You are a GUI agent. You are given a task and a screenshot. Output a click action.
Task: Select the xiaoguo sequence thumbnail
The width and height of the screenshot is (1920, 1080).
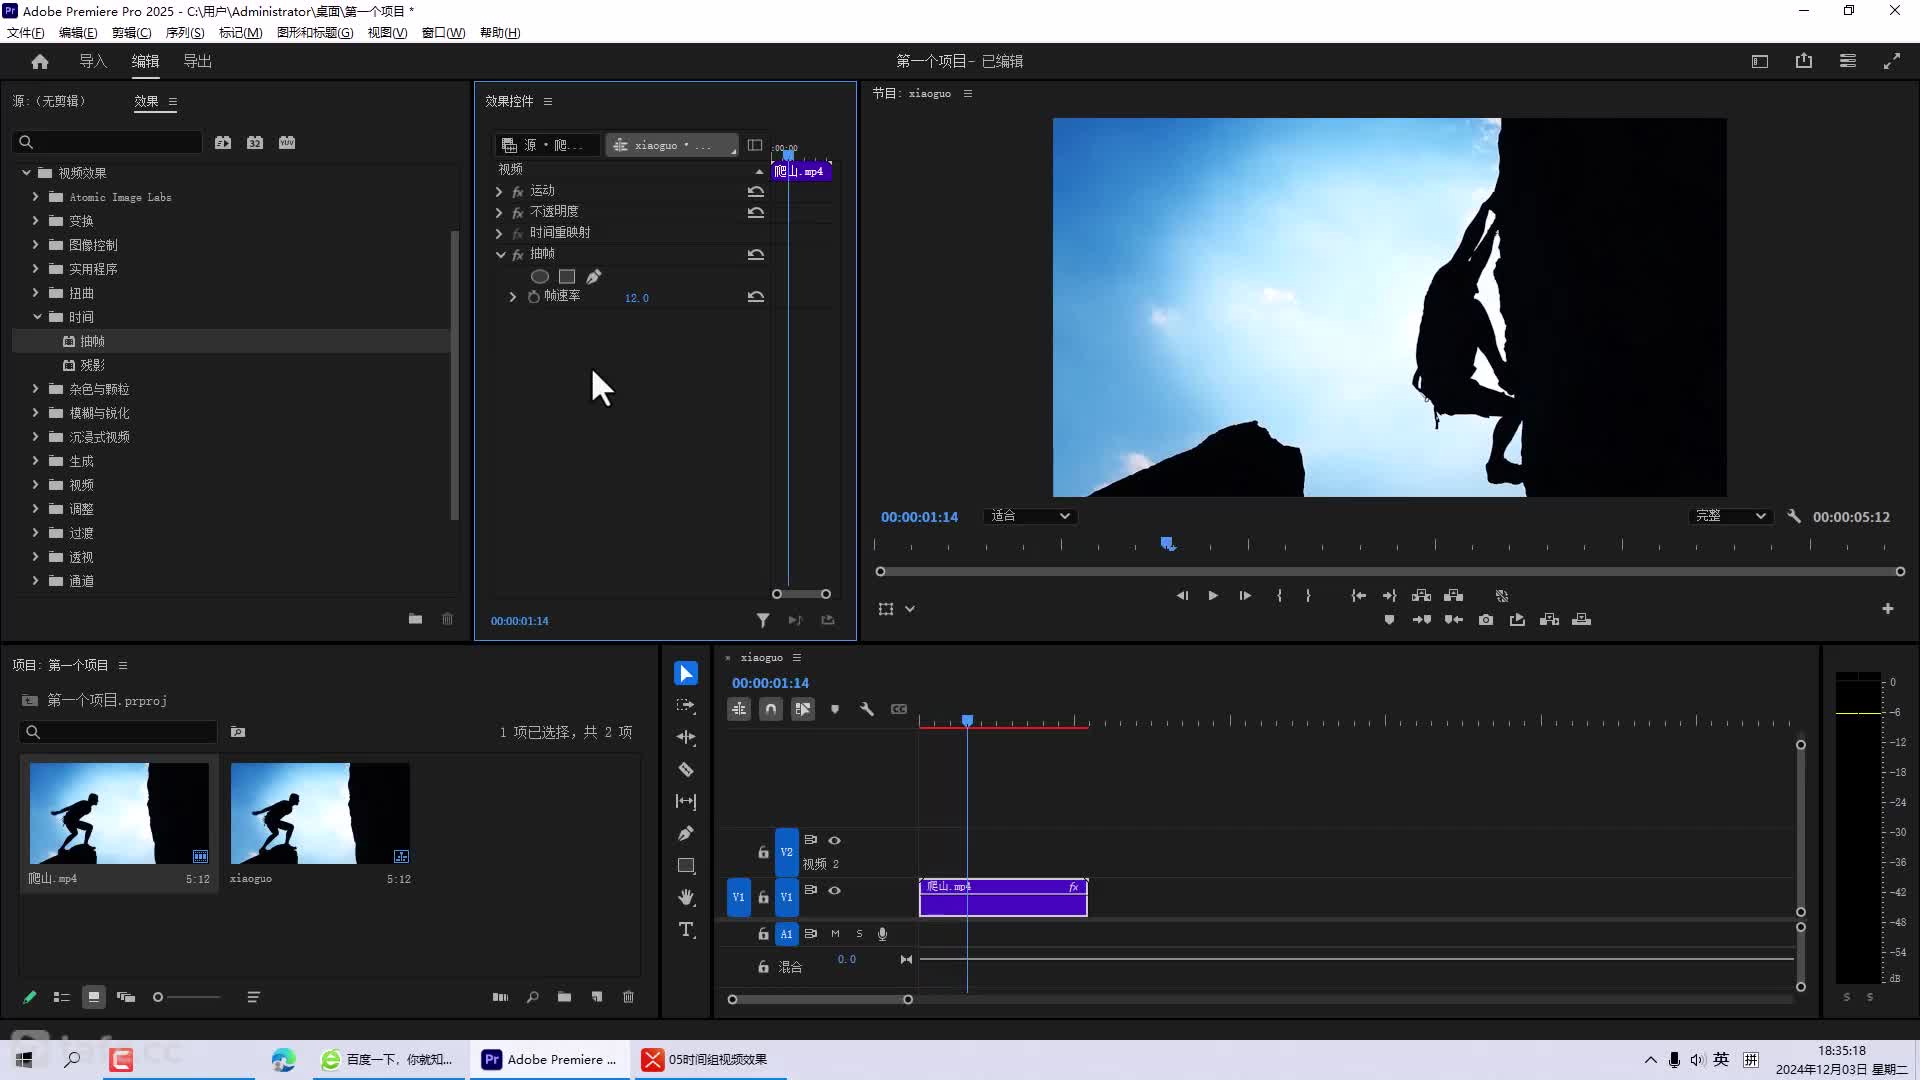tap(320, 814)
